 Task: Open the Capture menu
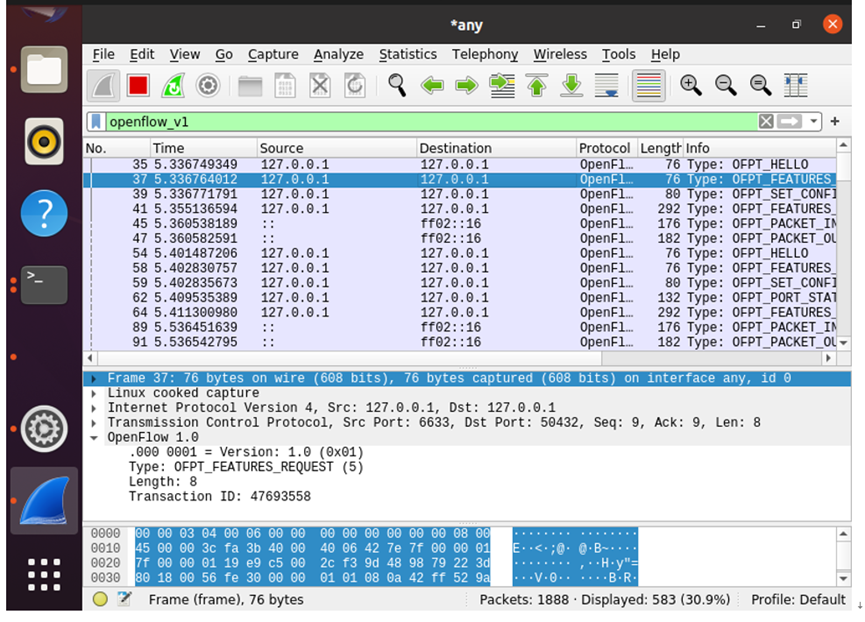click(x=273, y=54)
